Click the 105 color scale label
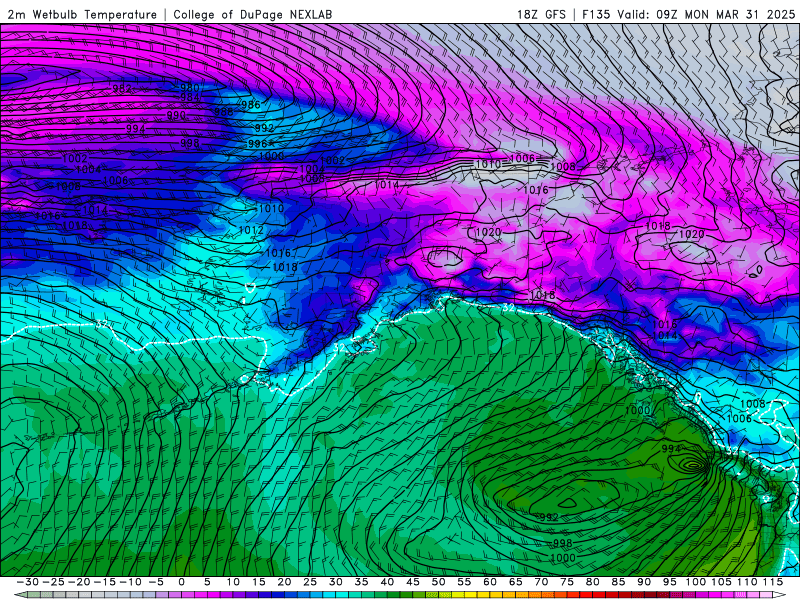Viewport: 800px width, 600px height. tap(721, 582)
